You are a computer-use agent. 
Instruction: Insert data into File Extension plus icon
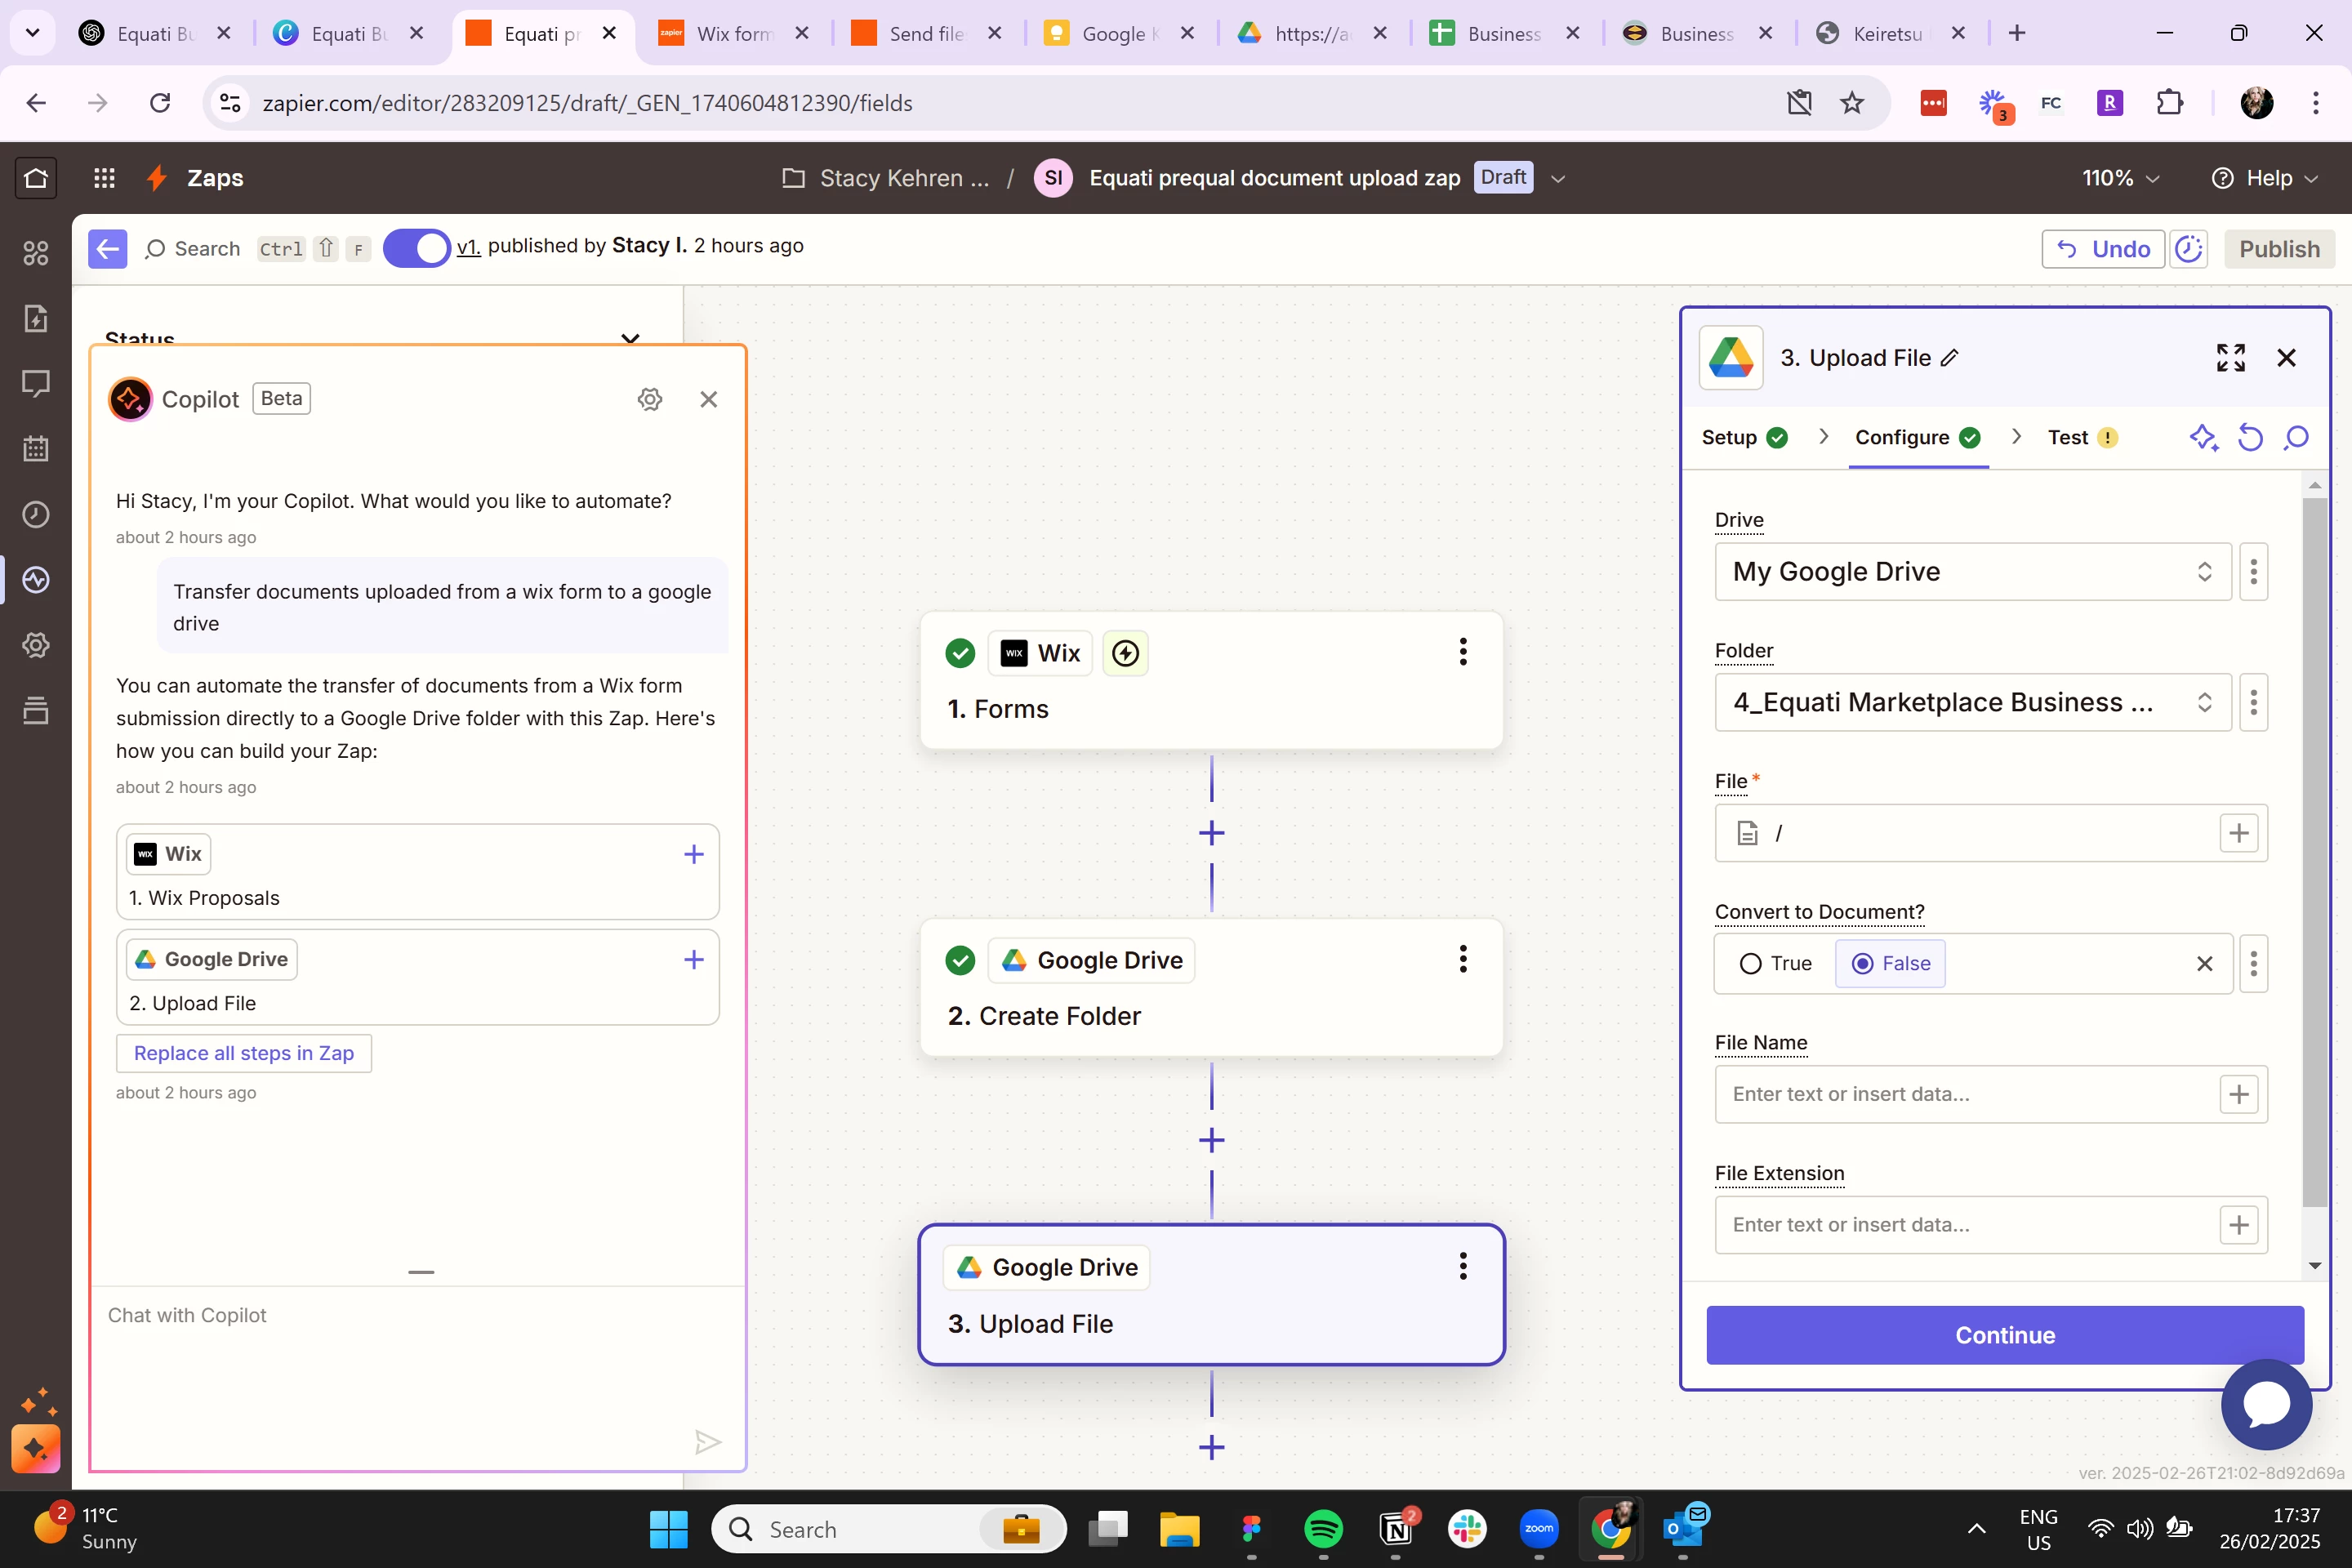pyautogui.click(x=2239, y=1224)
